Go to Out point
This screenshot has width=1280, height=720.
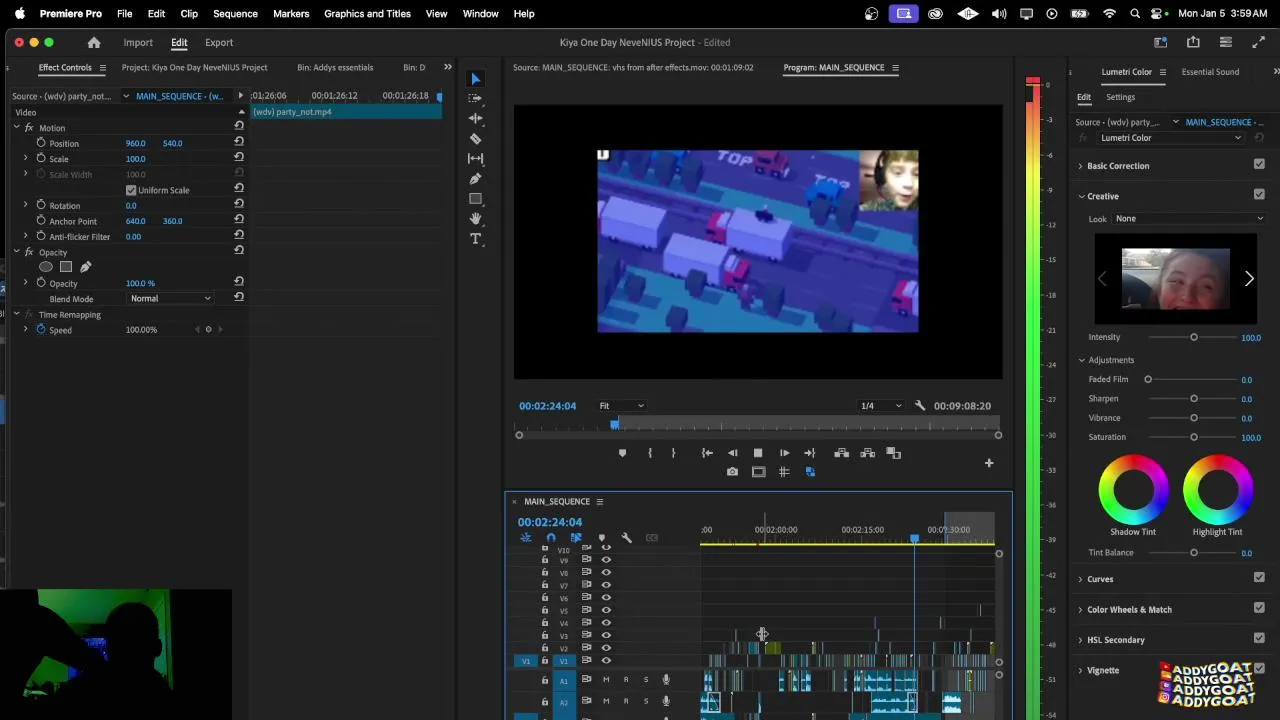coord(810,453)
